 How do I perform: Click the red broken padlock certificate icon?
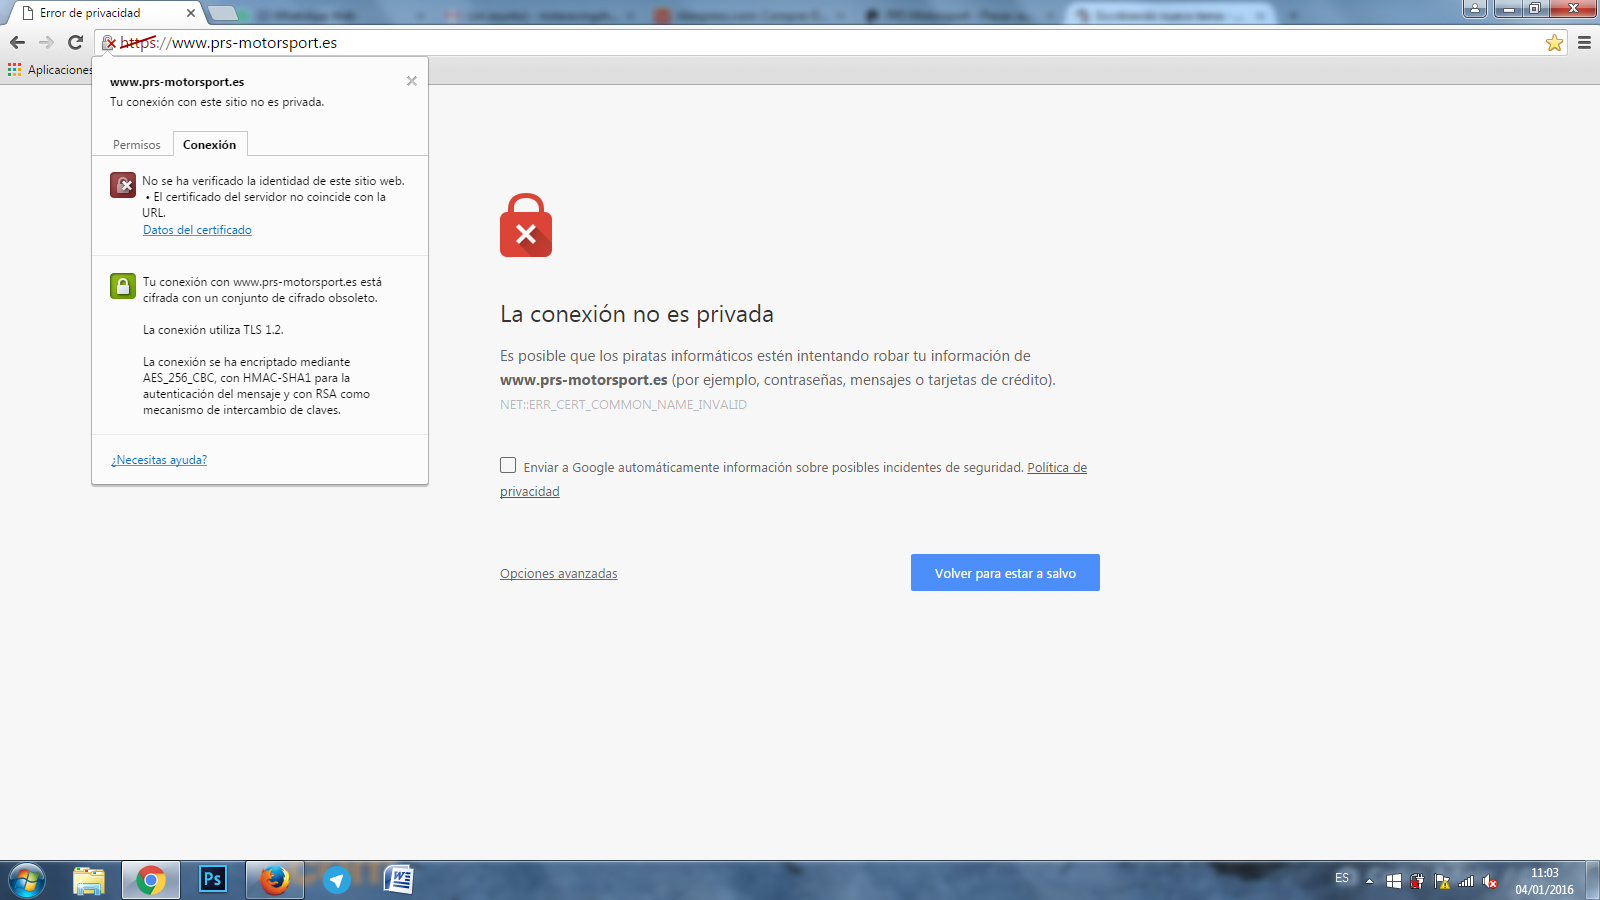coord(123,185)
